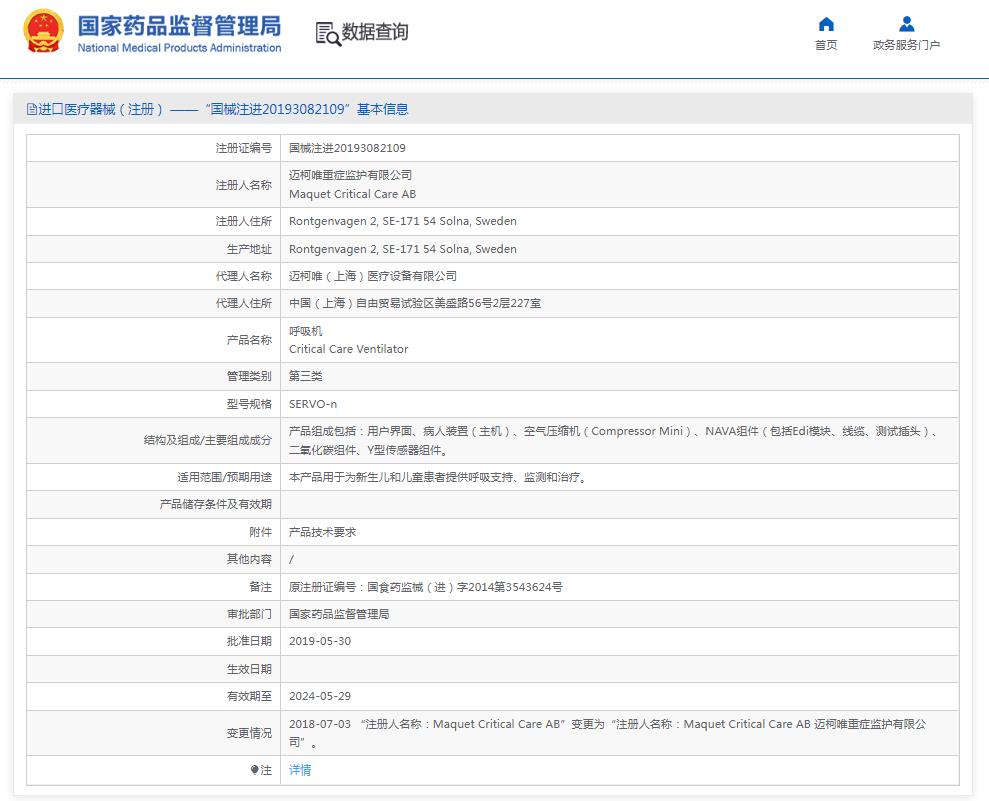This screenshot has width=989, height=801.
Task: Click the home house icon
Action: point(826,24)
